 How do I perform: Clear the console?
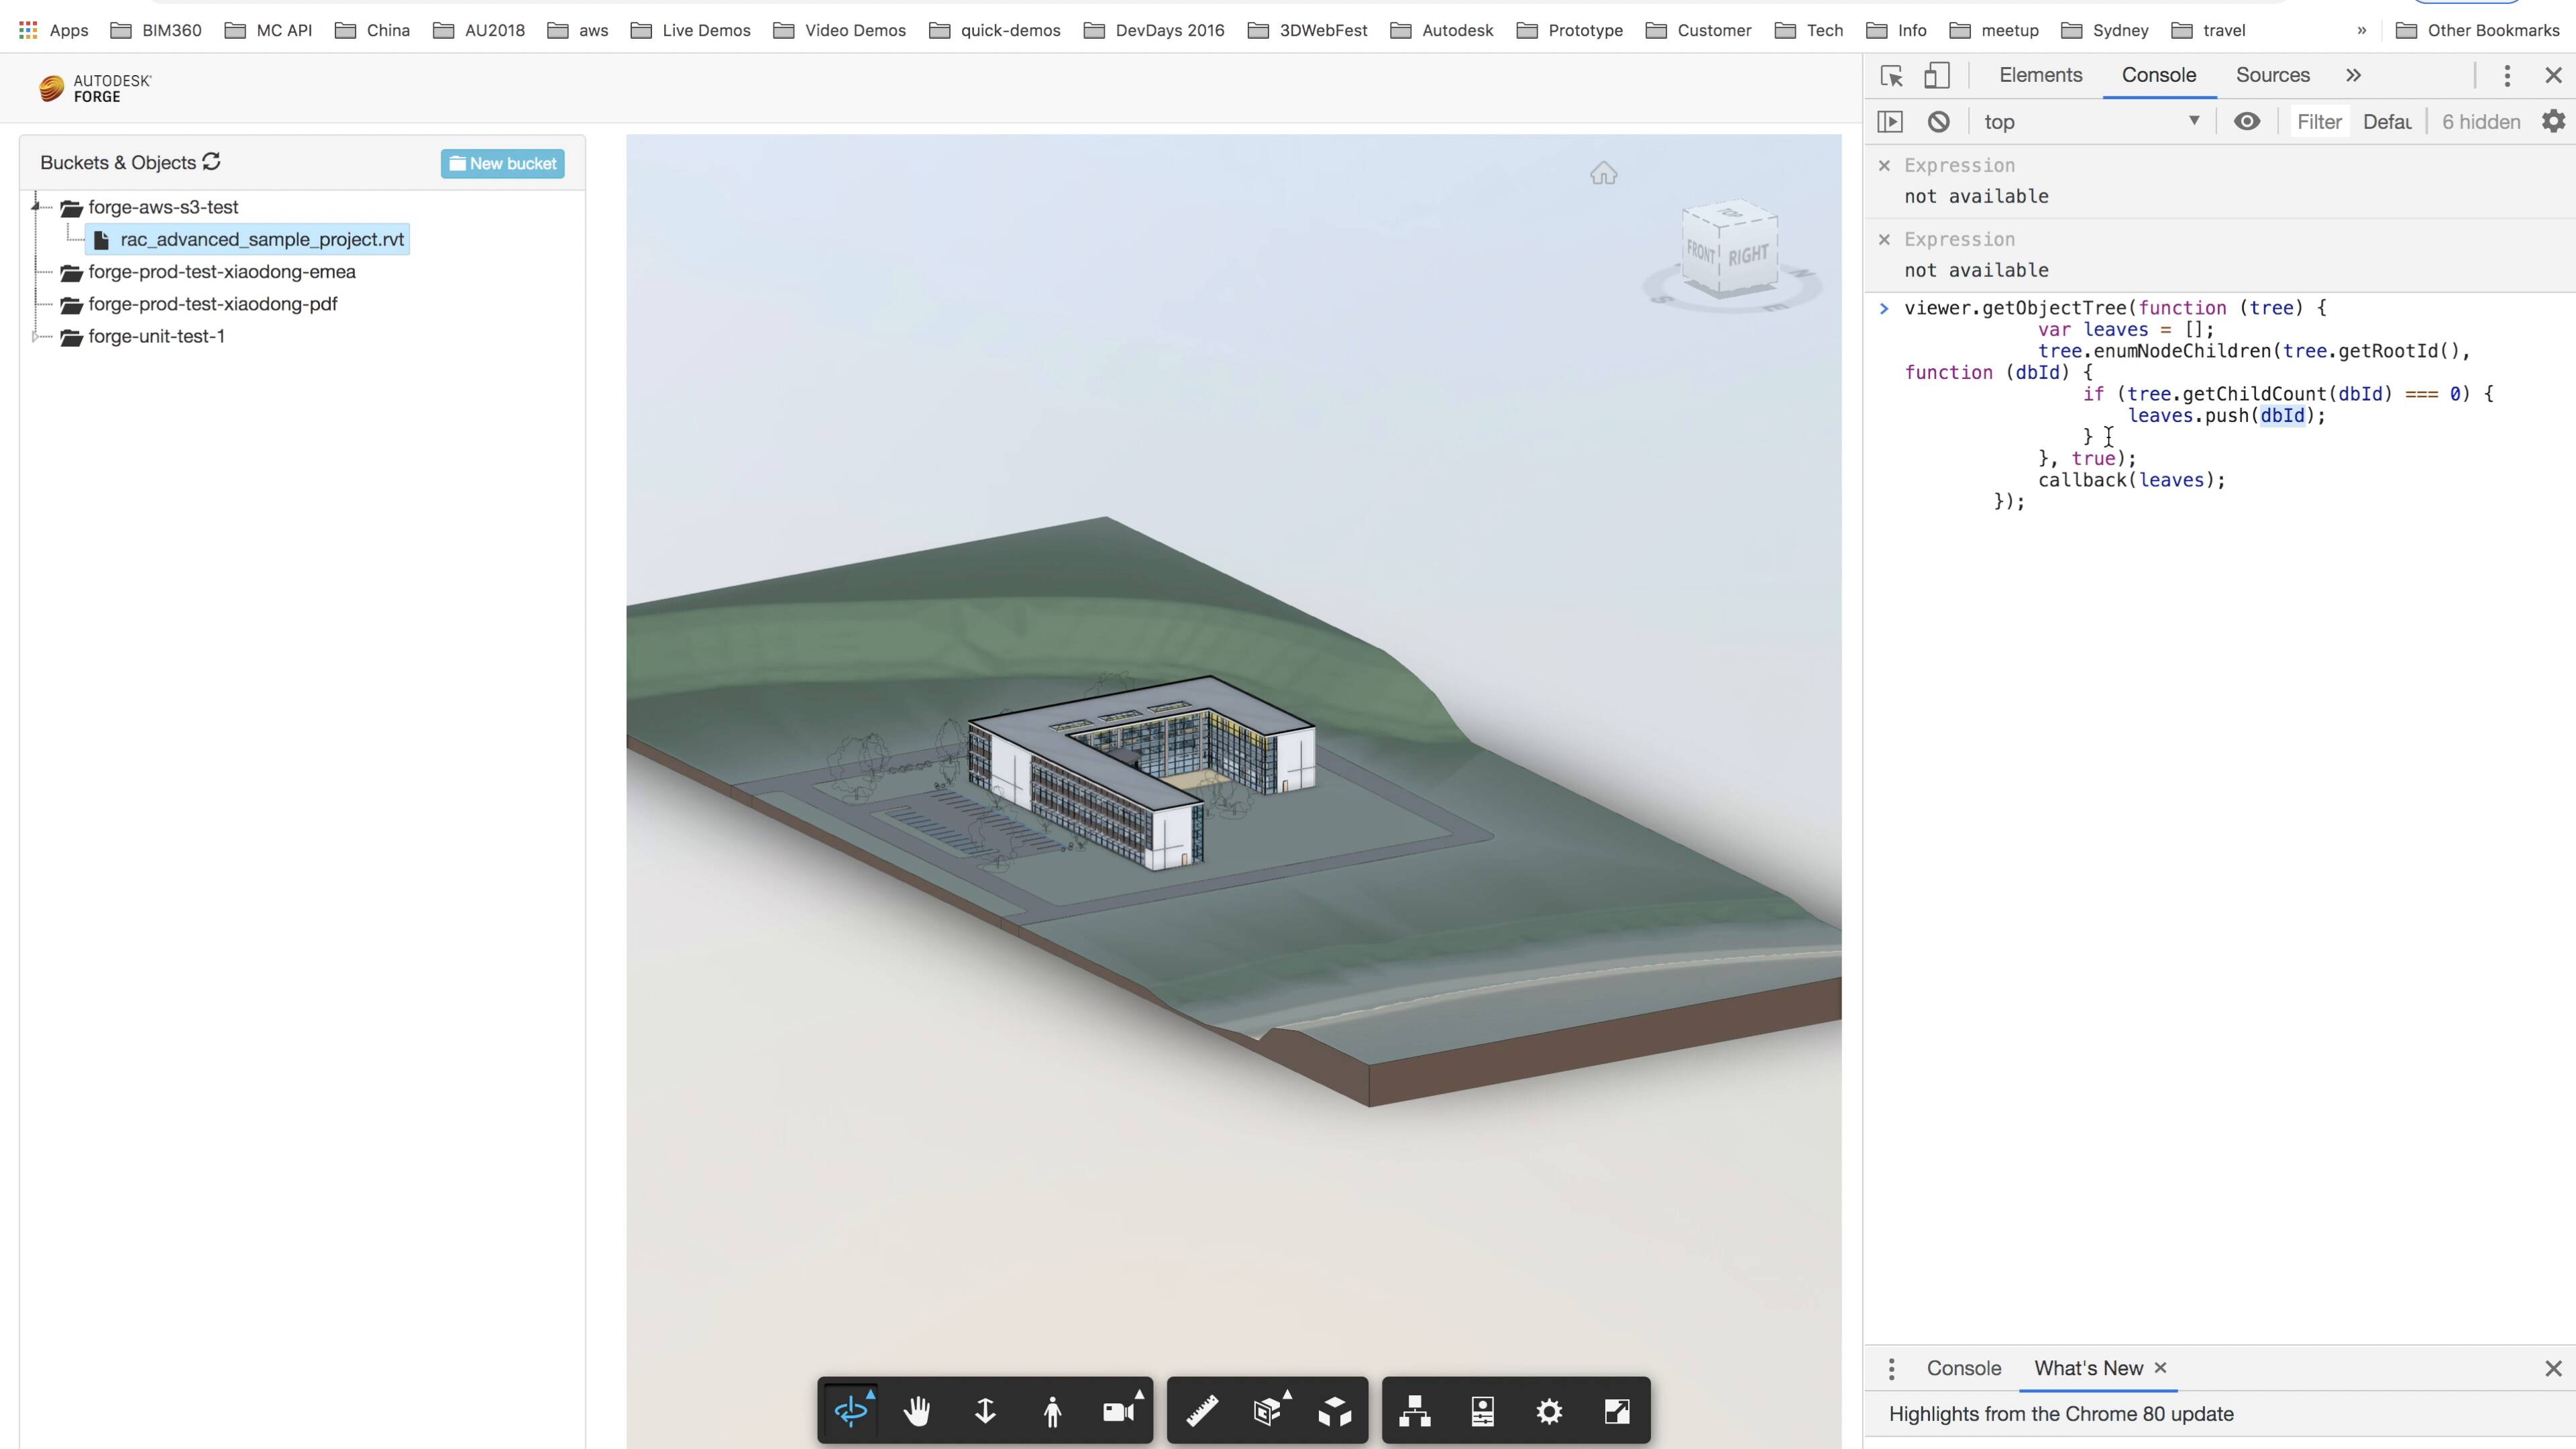[x=1939, y=122]
